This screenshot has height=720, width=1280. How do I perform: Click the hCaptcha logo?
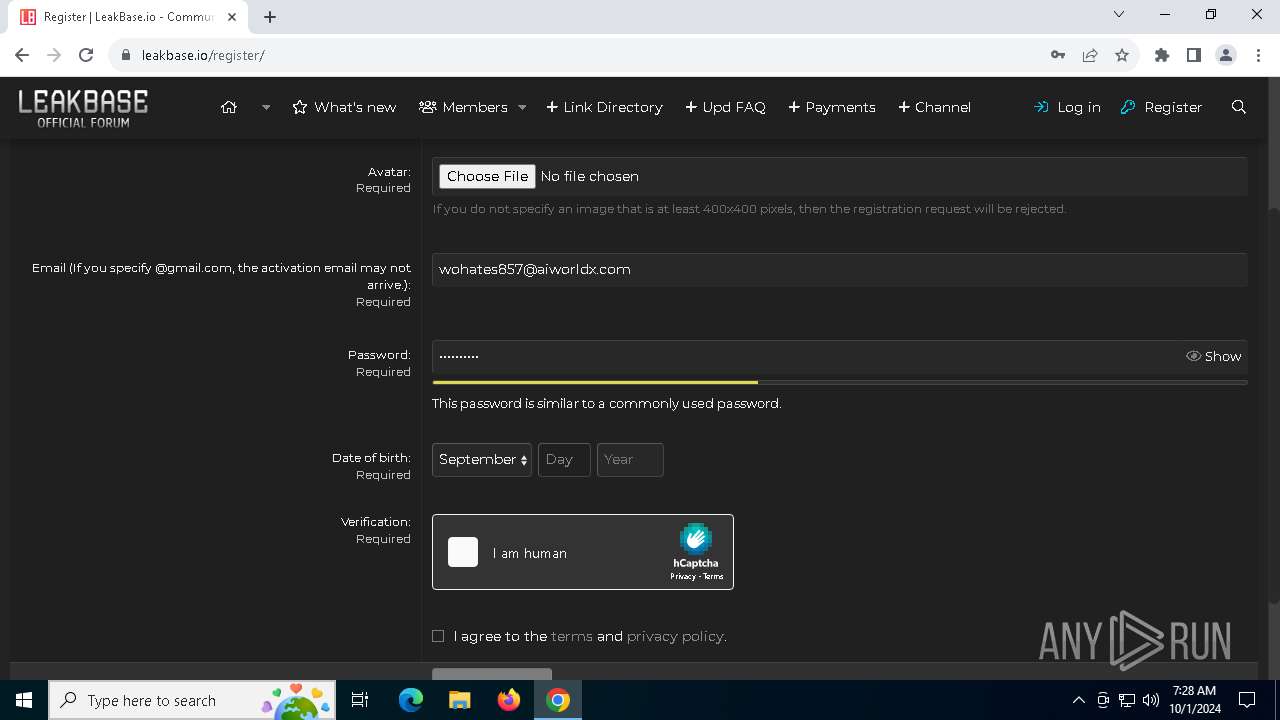point(696,539)
